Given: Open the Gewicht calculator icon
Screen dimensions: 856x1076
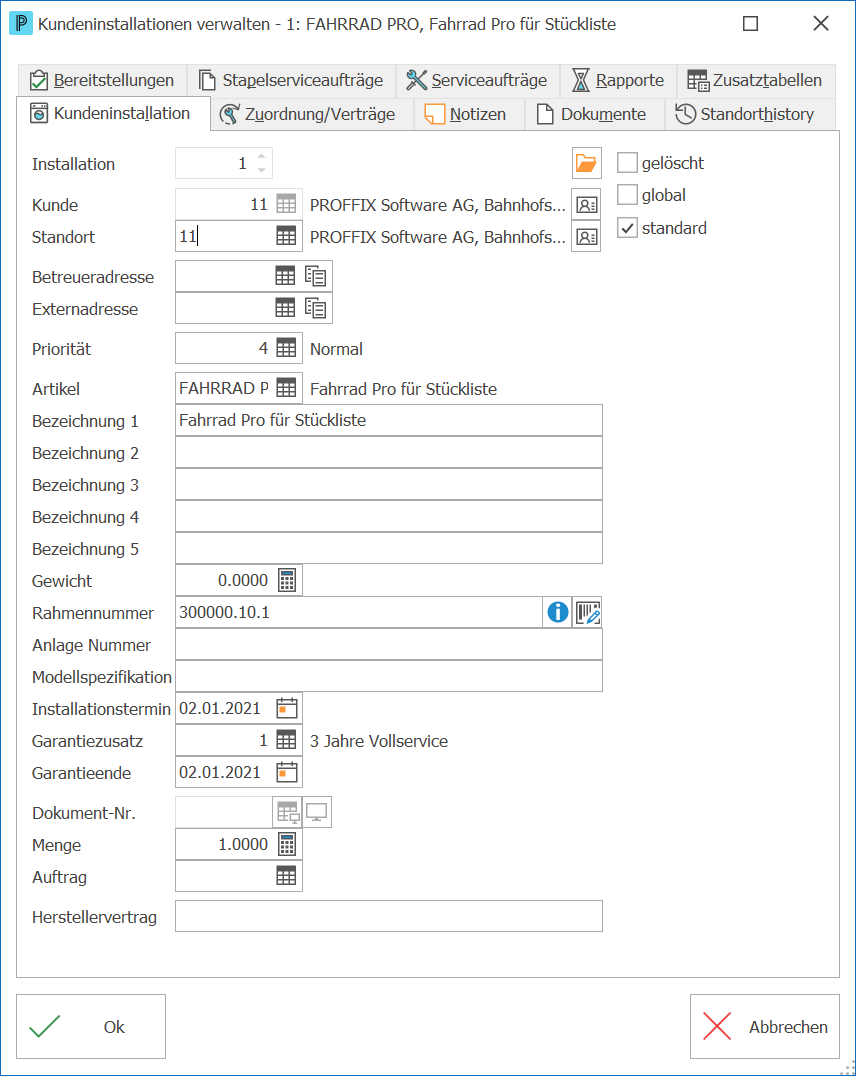Looking at the screenshot, I should pyautogui.click(x=287, y=581).
